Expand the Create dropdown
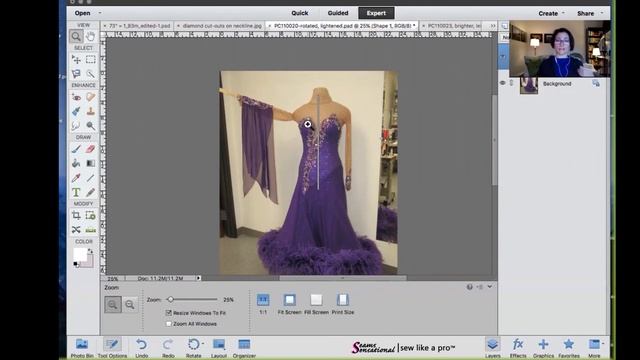Image resolution: width=640 pixels, height=360 pixels. [x=563, y=13]
